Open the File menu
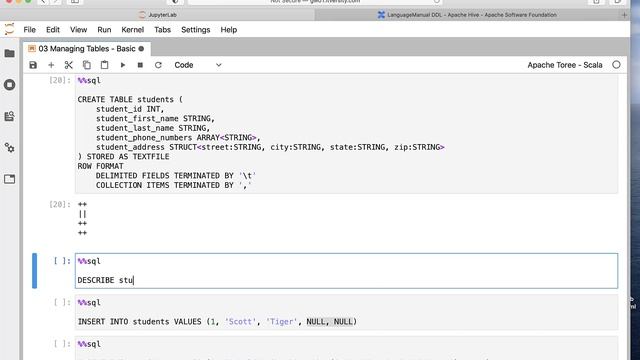This screenshot has height=360, width=640. point(29,30)
